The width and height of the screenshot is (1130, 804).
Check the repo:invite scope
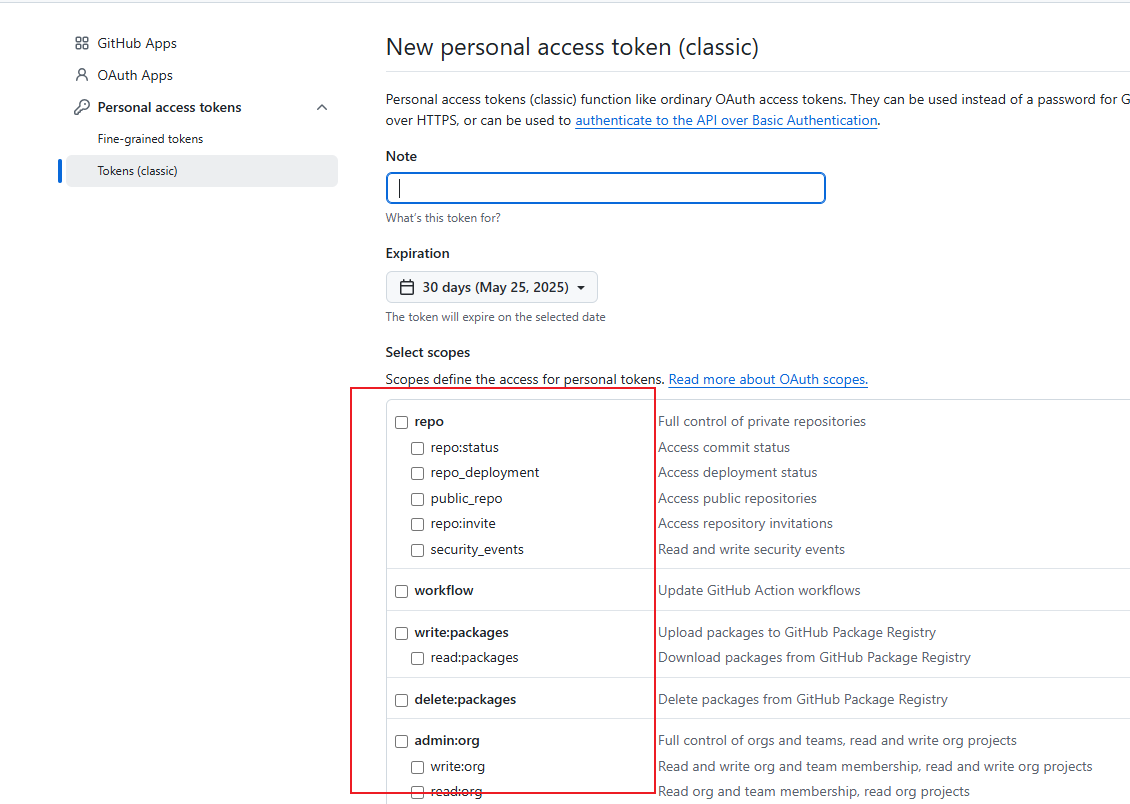point(417,524)
